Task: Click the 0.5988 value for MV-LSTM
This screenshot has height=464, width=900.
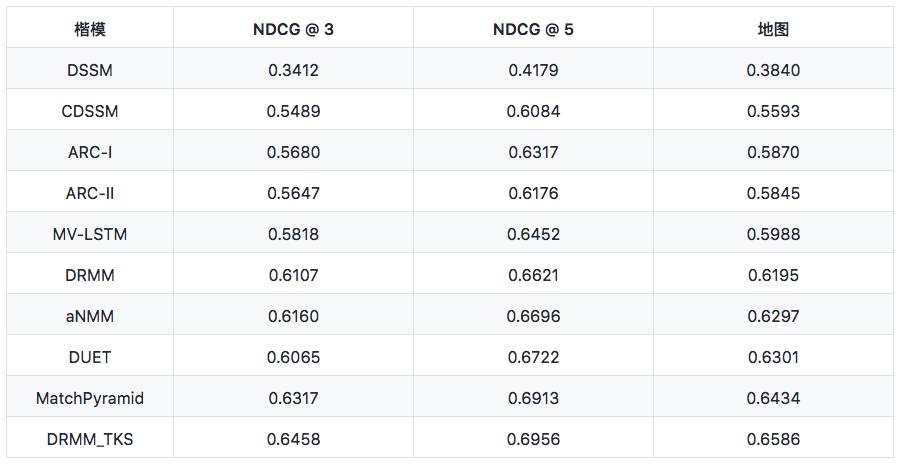Action: pyautogui.click(x=773, y=234)
